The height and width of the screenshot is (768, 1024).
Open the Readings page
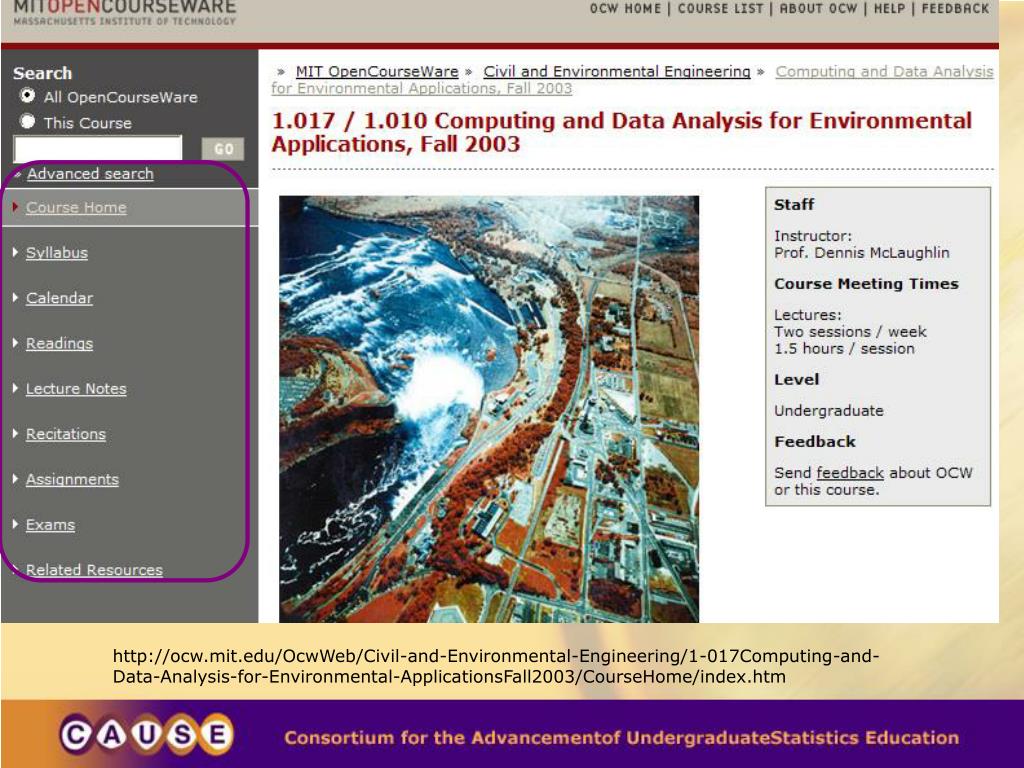pyautogui.click(x=59, y=344)
